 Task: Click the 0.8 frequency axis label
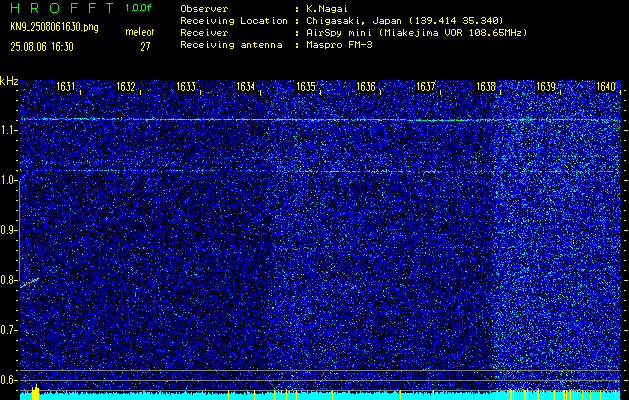pos(7,280)
